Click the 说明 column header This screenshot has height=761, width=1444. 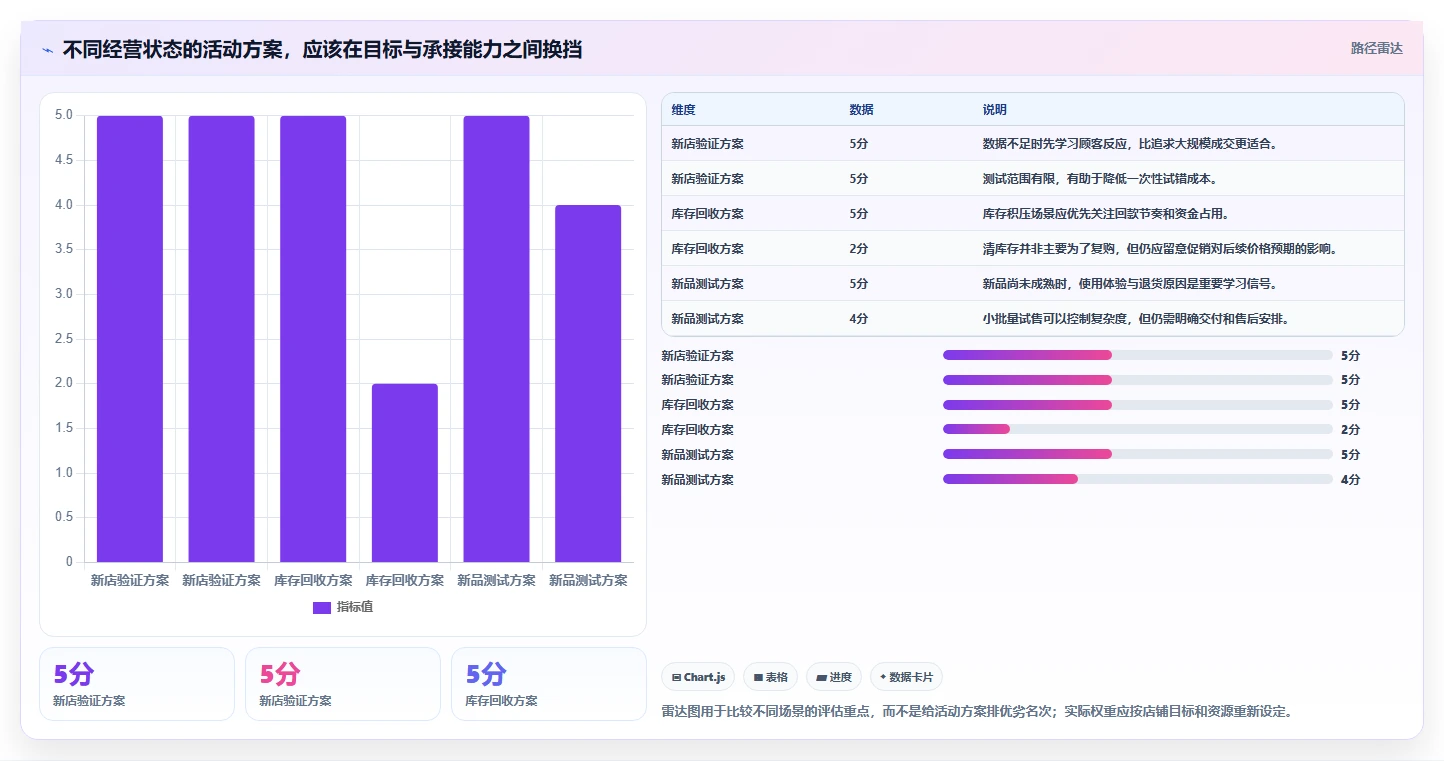coord(995,110)
